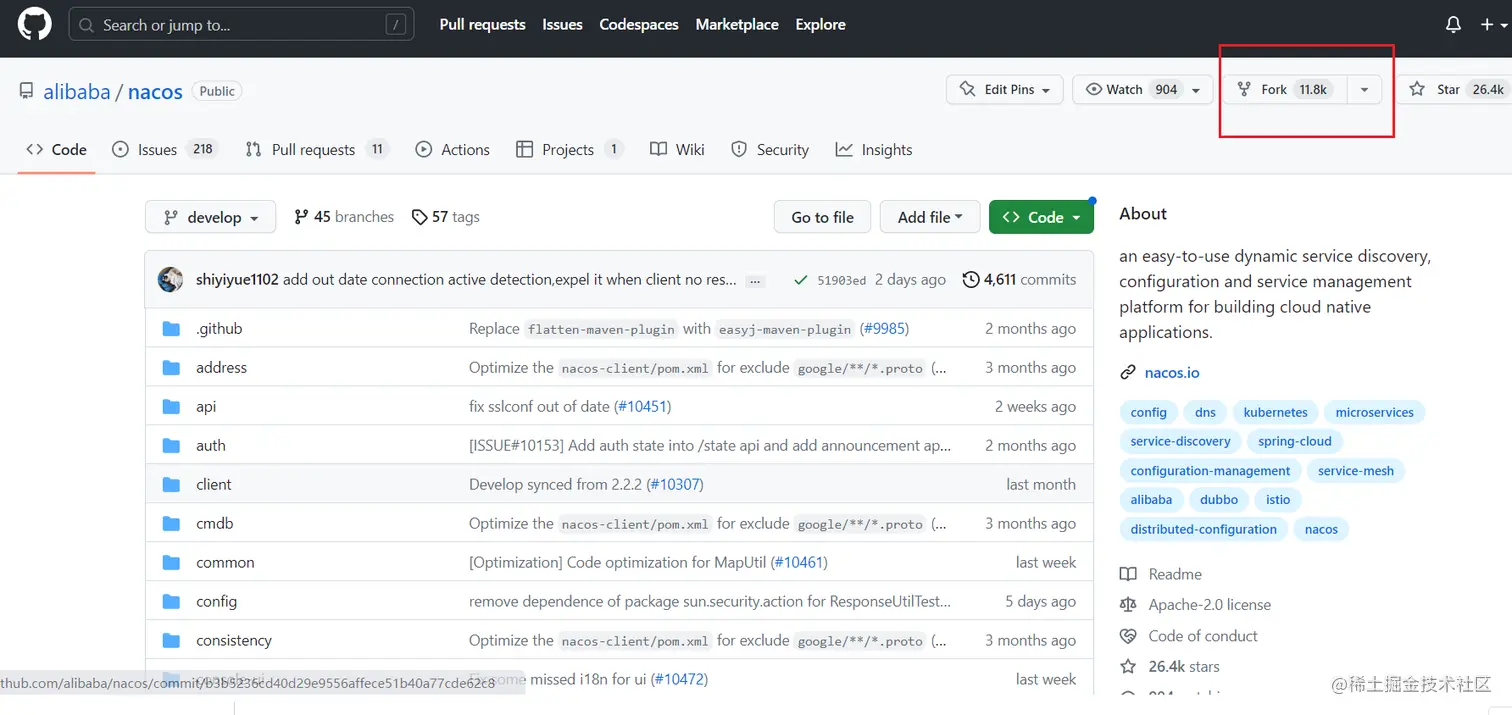The height and width of the screenshot is (715, 1512).
Task: Open Explore in top navigation
Action: [x=820, y=24]
